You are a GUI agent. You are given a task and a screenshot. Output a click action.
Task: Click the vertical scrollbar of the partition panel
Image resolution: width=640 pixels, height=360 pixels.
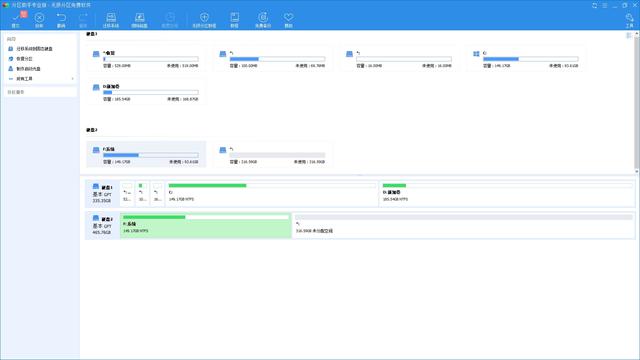(637, 102)
